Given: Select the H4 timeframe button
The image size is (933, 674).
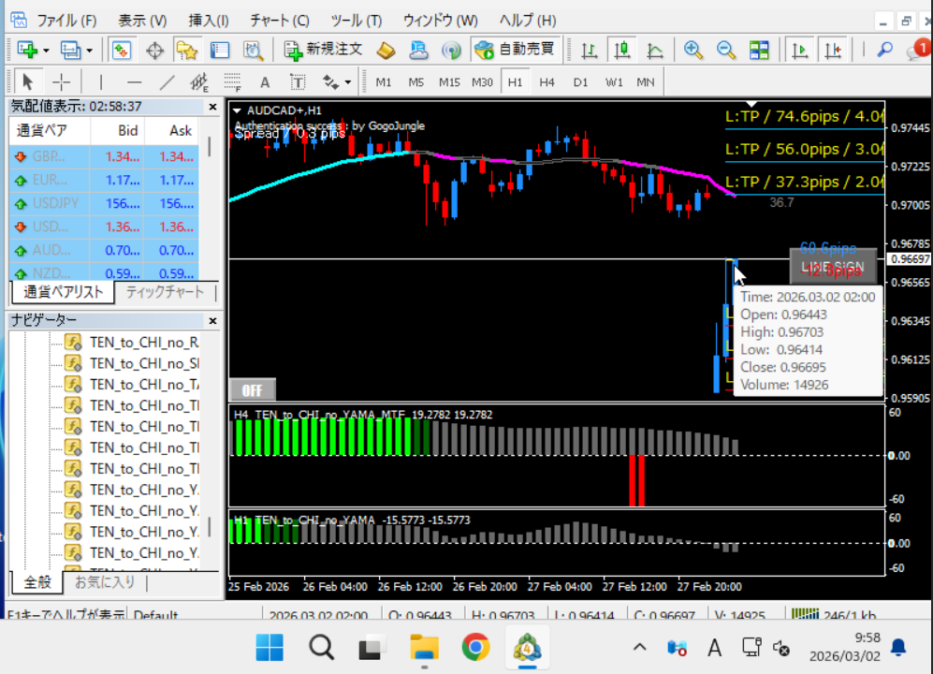Looking at the screenshot, I should (x=547, y=82).
